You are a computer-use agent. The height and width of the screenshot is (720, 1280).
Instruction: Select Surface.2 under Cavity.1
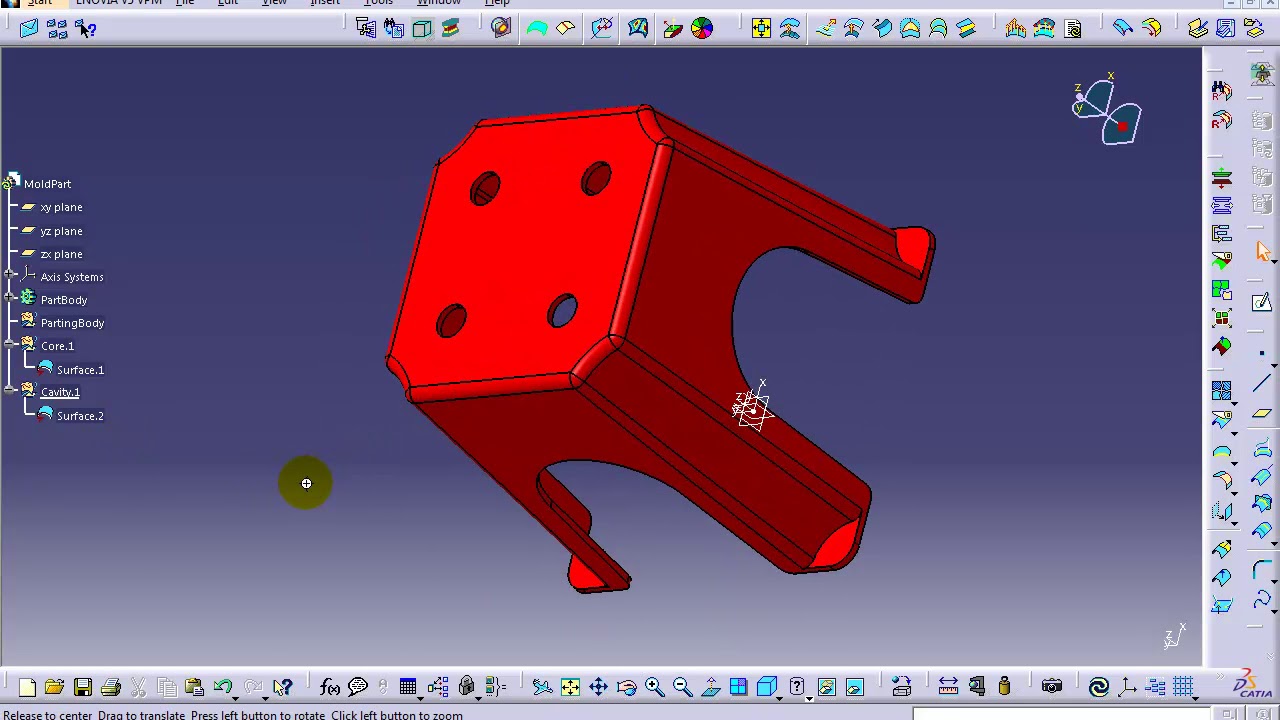click(80, 416)
